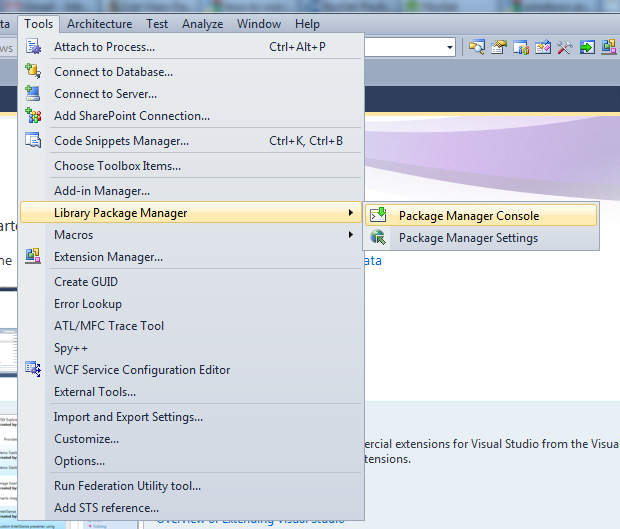
Task: Click the green arrow toolbar icon
Action: (x=587, y=47)
